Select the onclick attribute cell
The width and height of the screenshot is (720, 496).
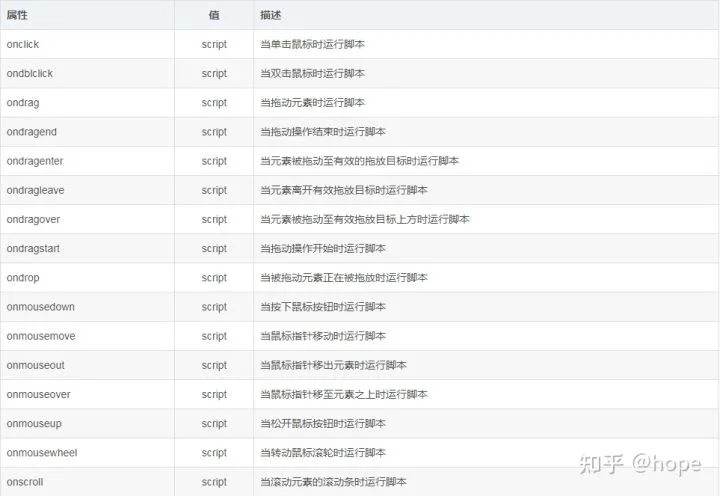tap(23, 45)
